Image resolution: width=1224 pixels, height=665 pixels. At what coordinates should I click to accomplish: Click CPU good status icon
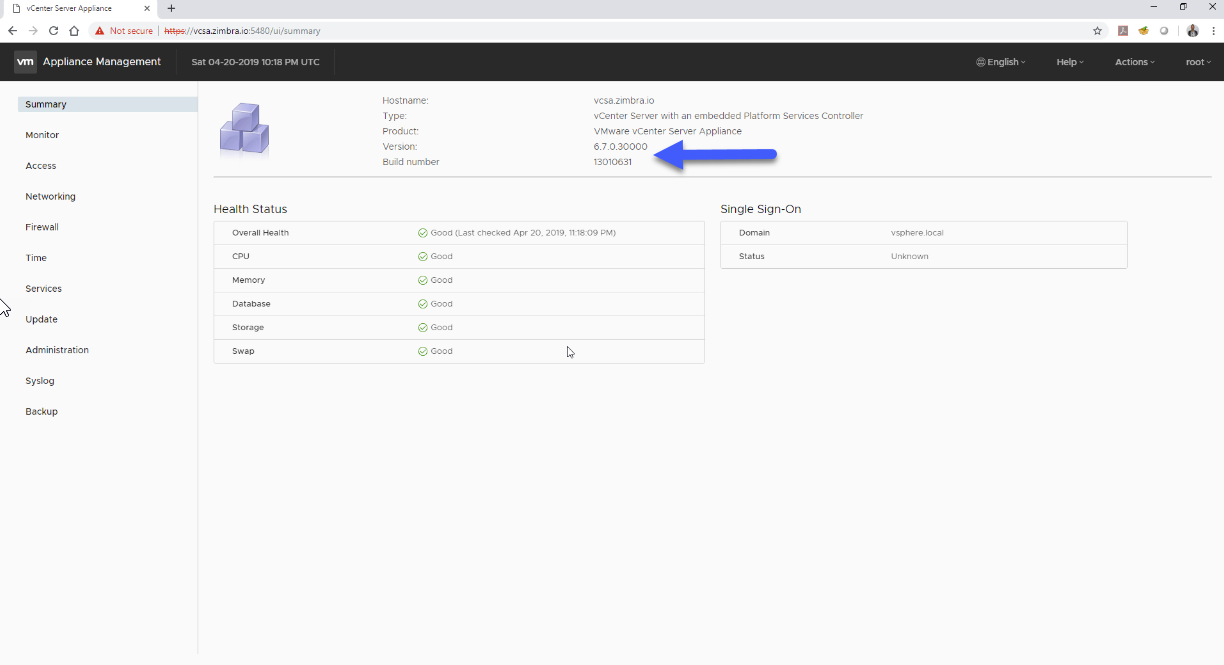[423, 257]
